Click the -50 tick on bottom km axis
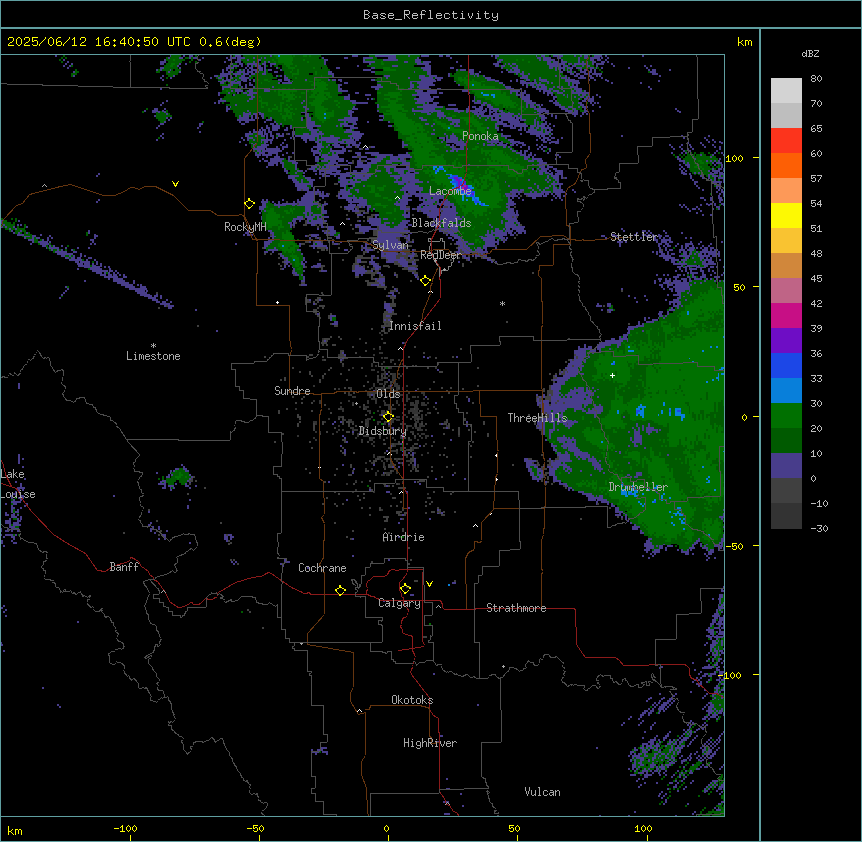 [x=255, y=828]
